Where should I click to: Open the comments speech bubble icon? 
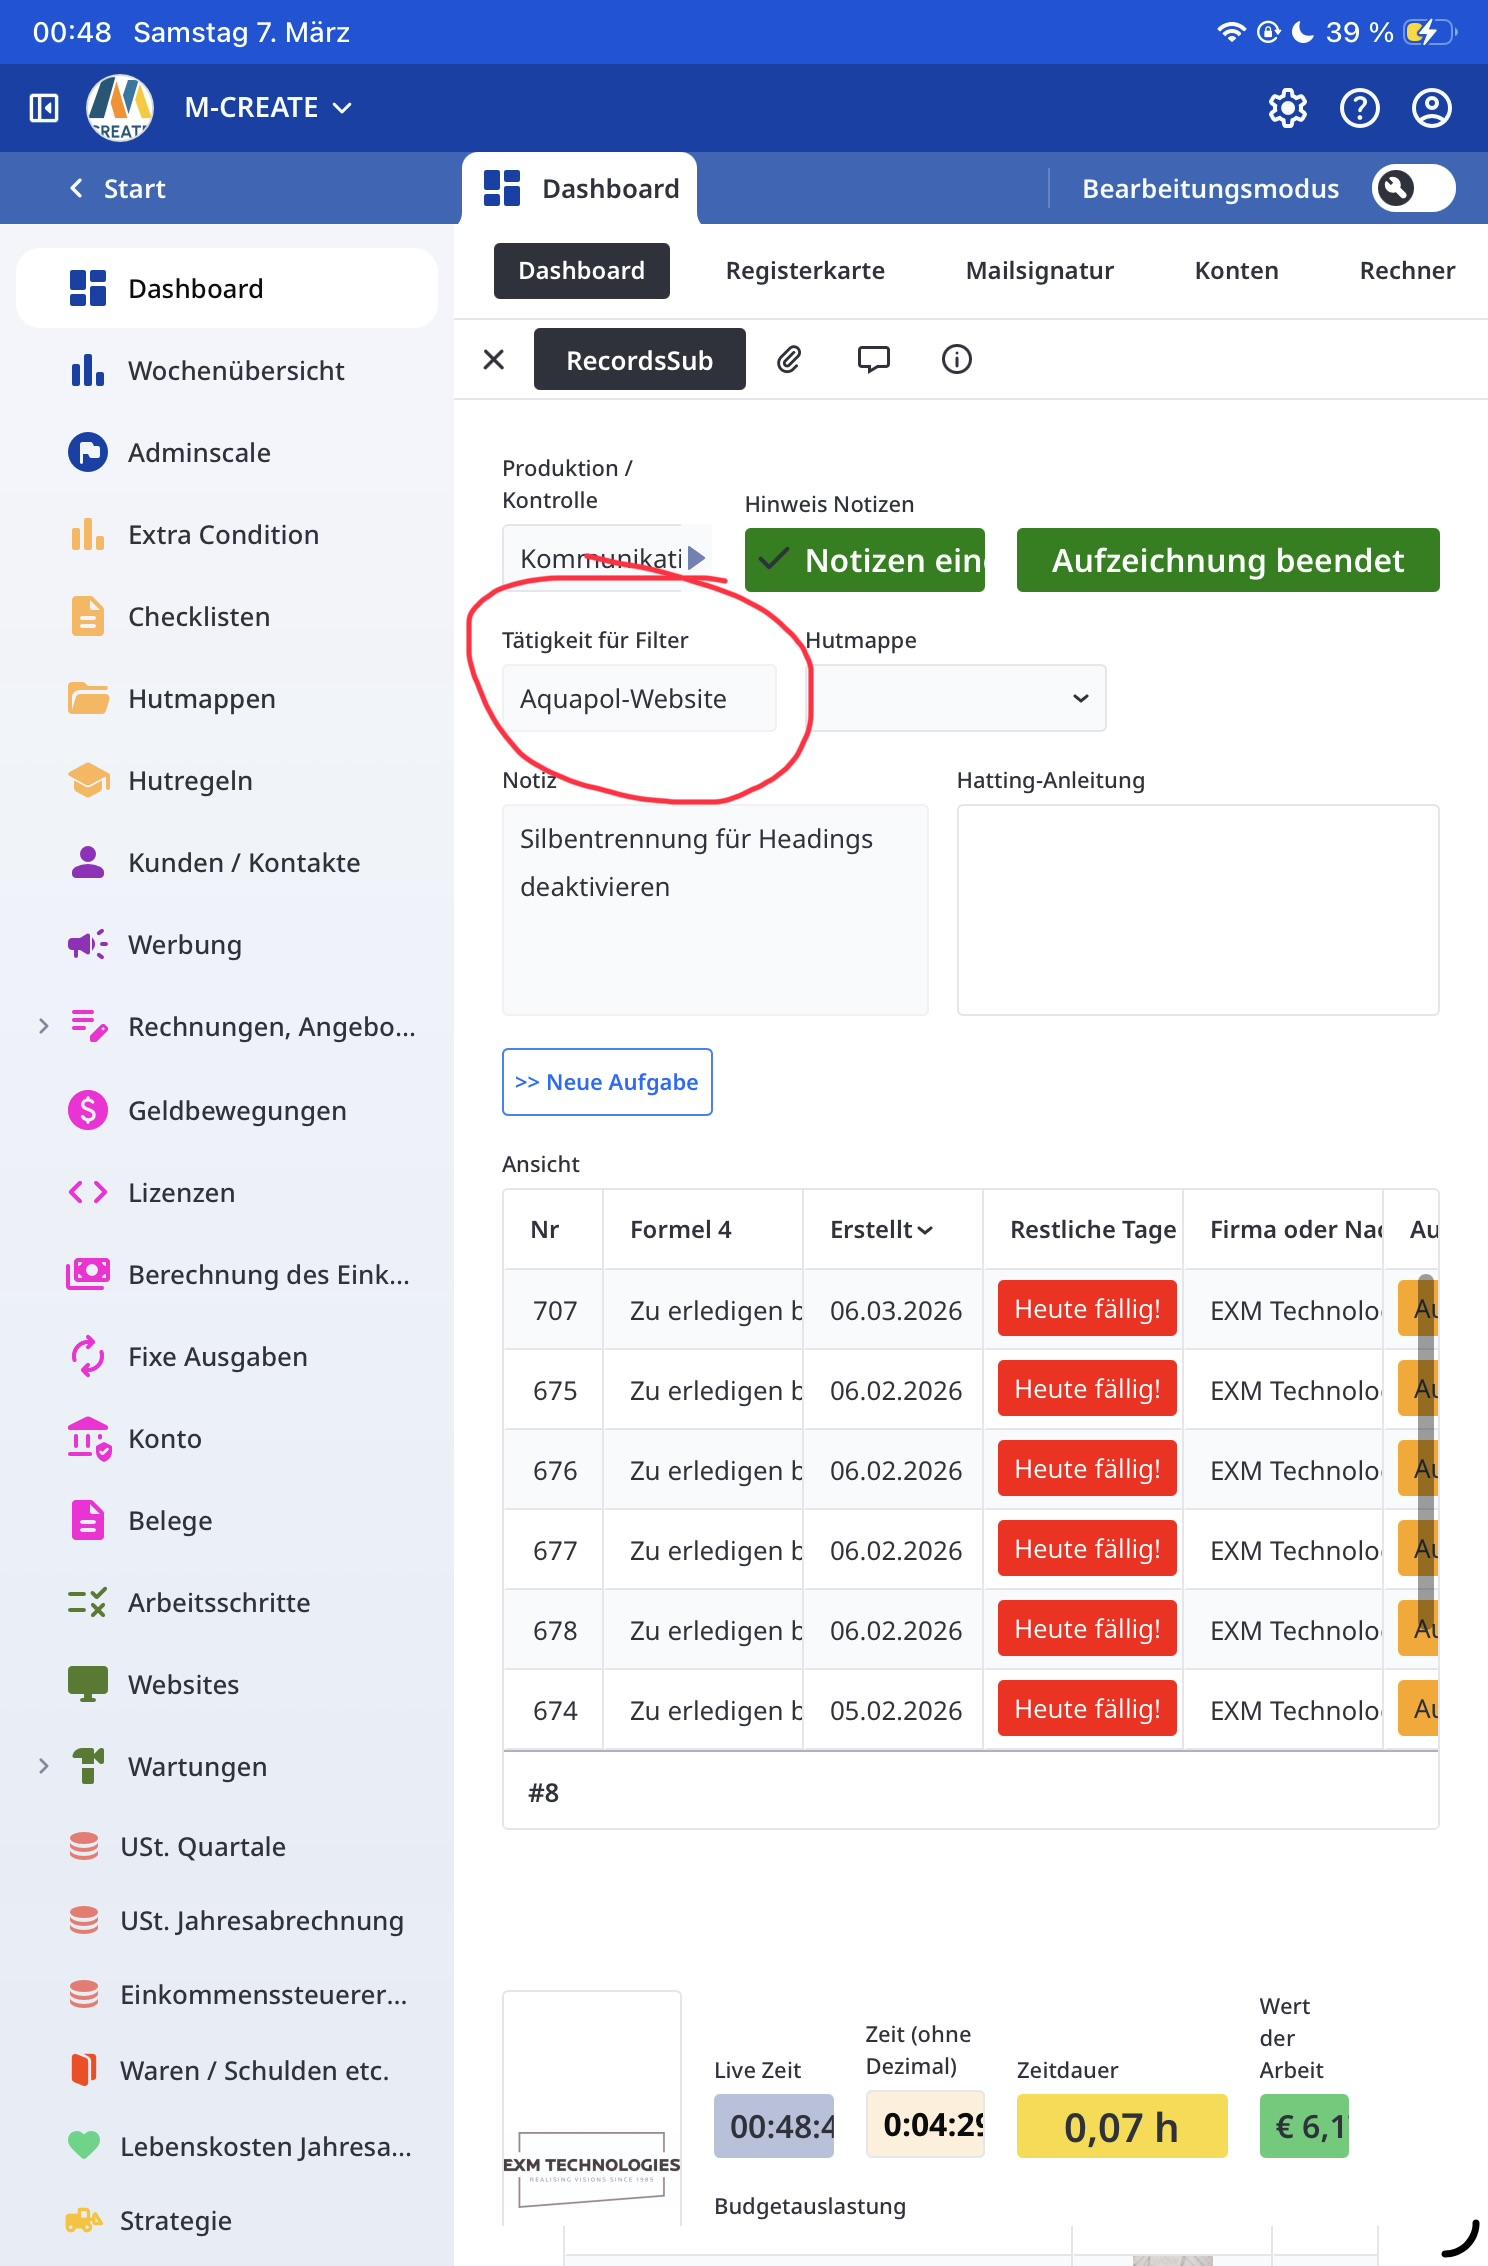pos(873,359)
